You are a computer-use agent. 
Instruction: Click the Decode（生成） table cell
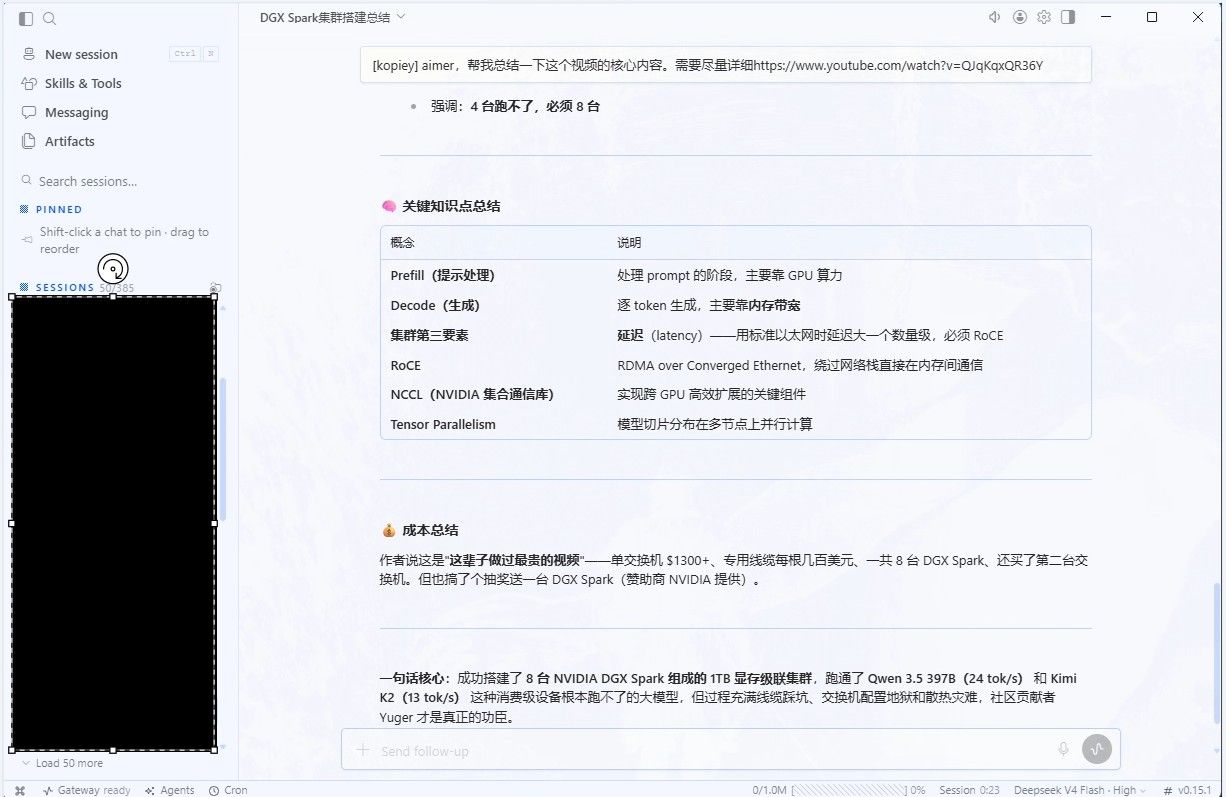(x=435, y=305)
